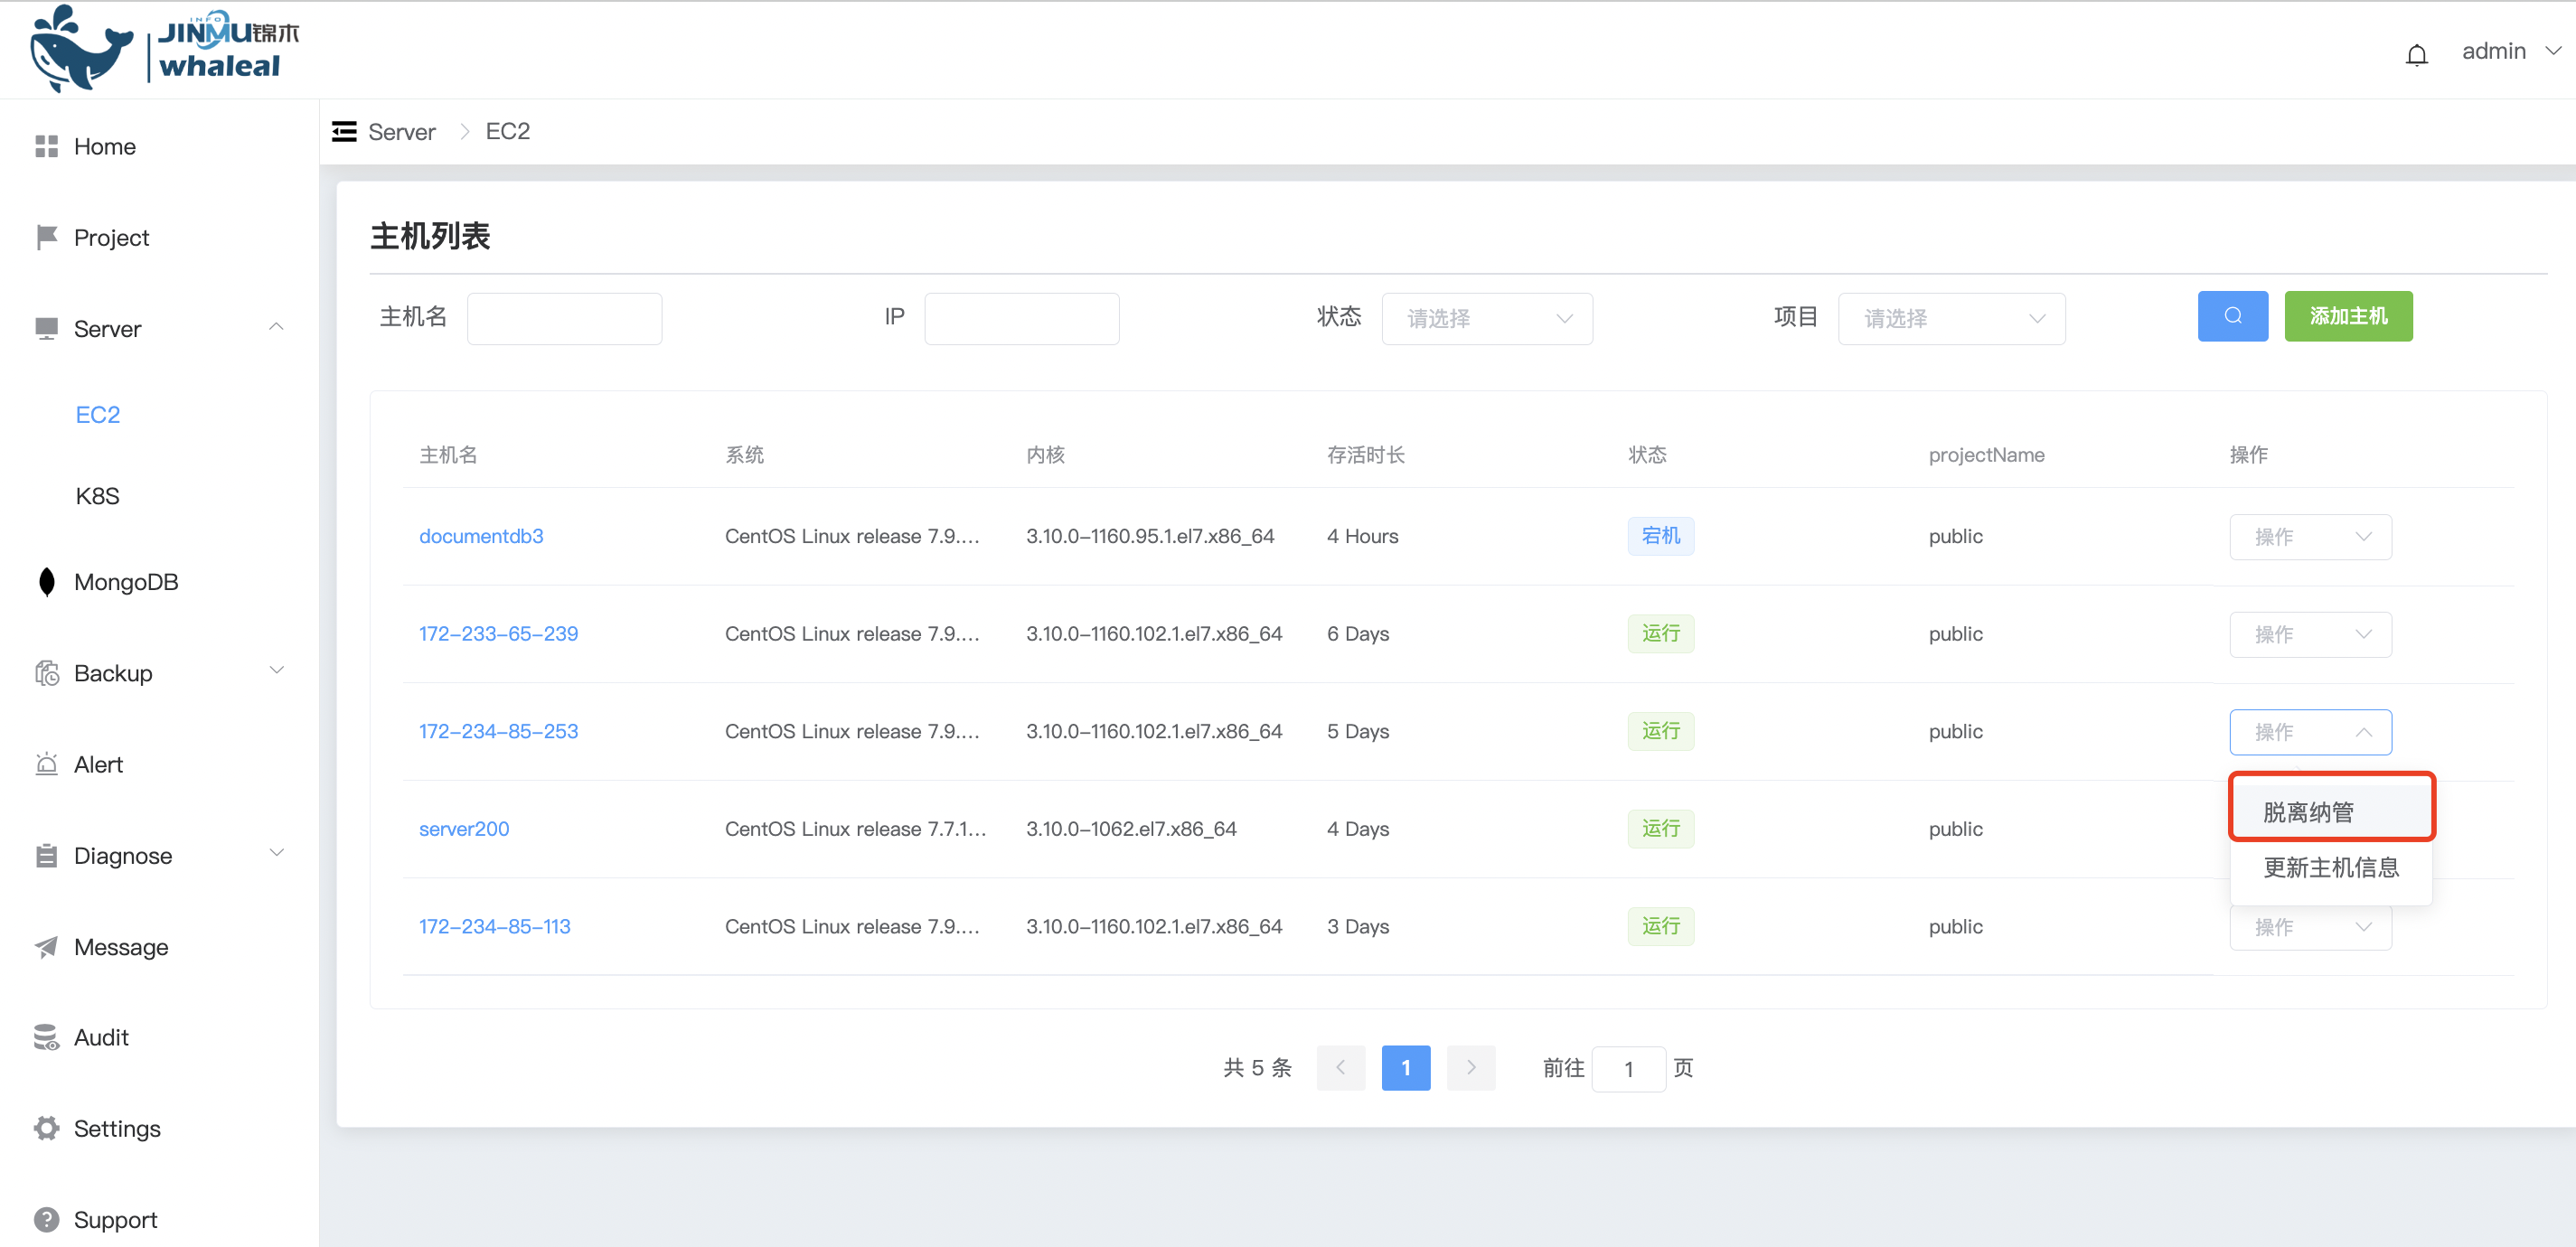
Task: Expand the Diagnose sidebar menu
Action: coord(276,853)
